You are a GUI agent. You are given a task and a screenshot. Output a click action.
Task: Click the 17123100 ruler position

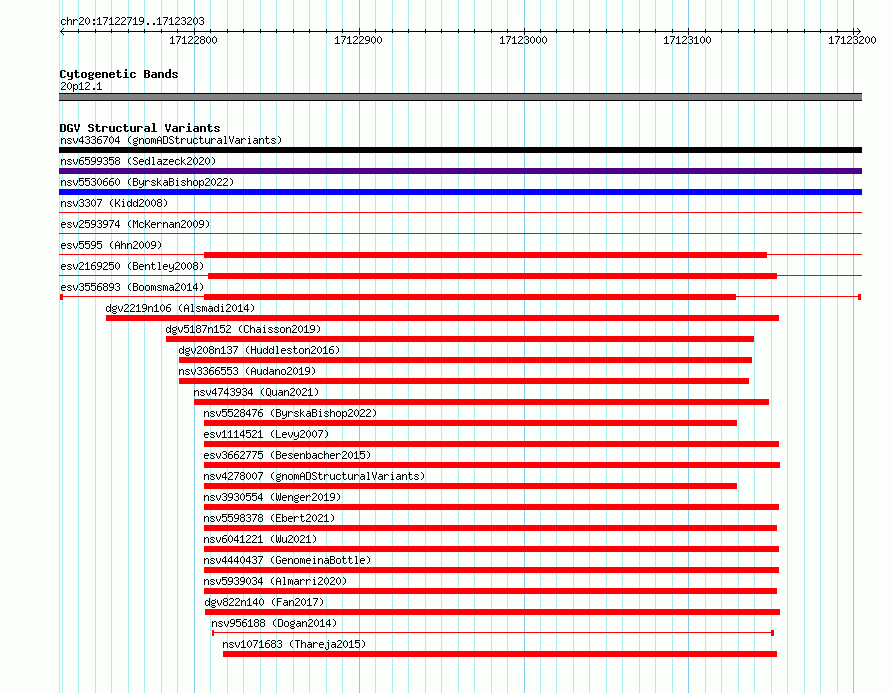pos(687,40)
